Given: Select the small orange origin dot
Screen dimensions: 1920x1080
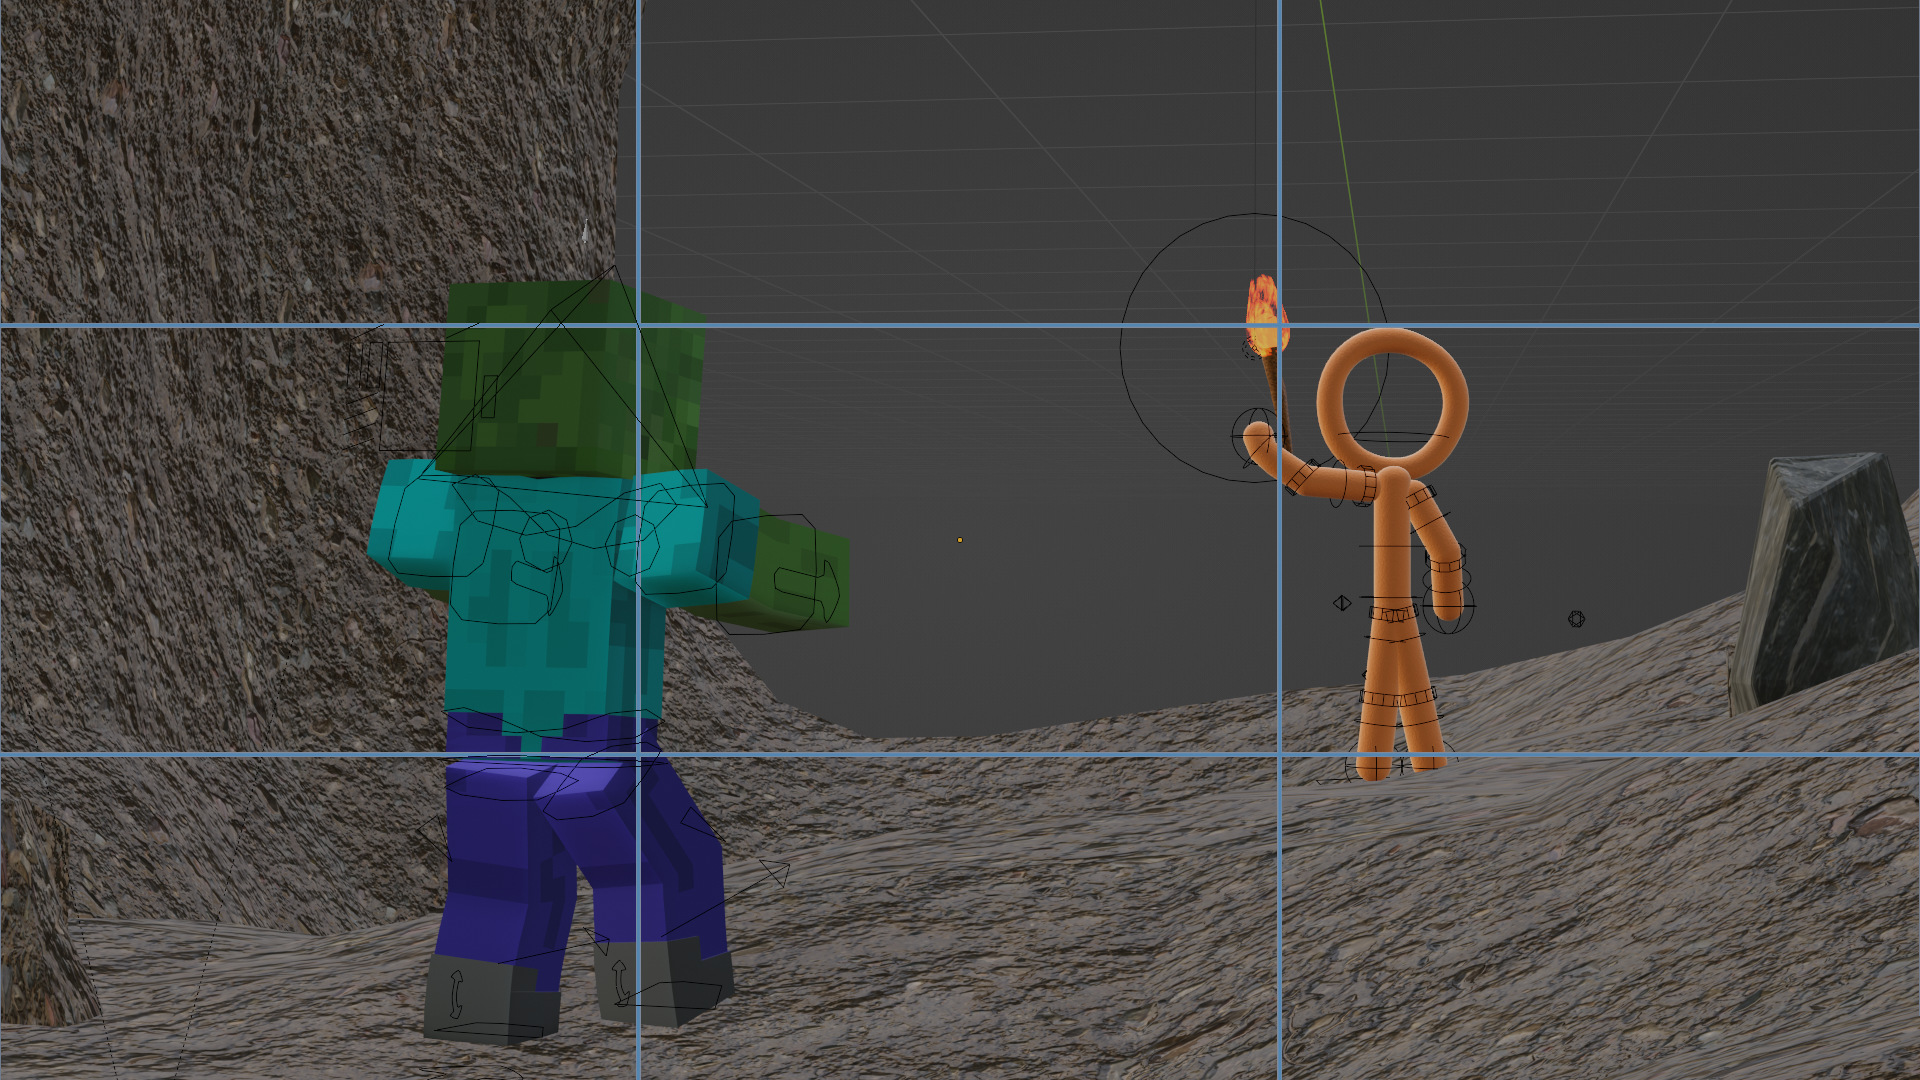Looking at the screenshot, I should 960,540.
